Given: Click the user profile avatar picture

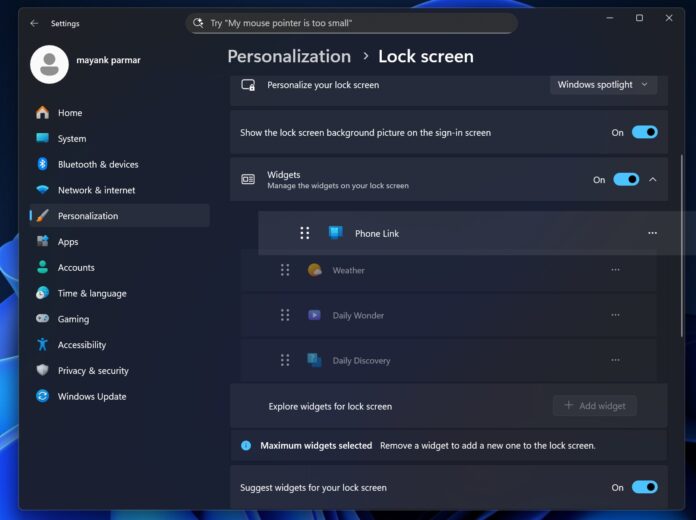Looking at the screenshot, I should coord(49,64).
